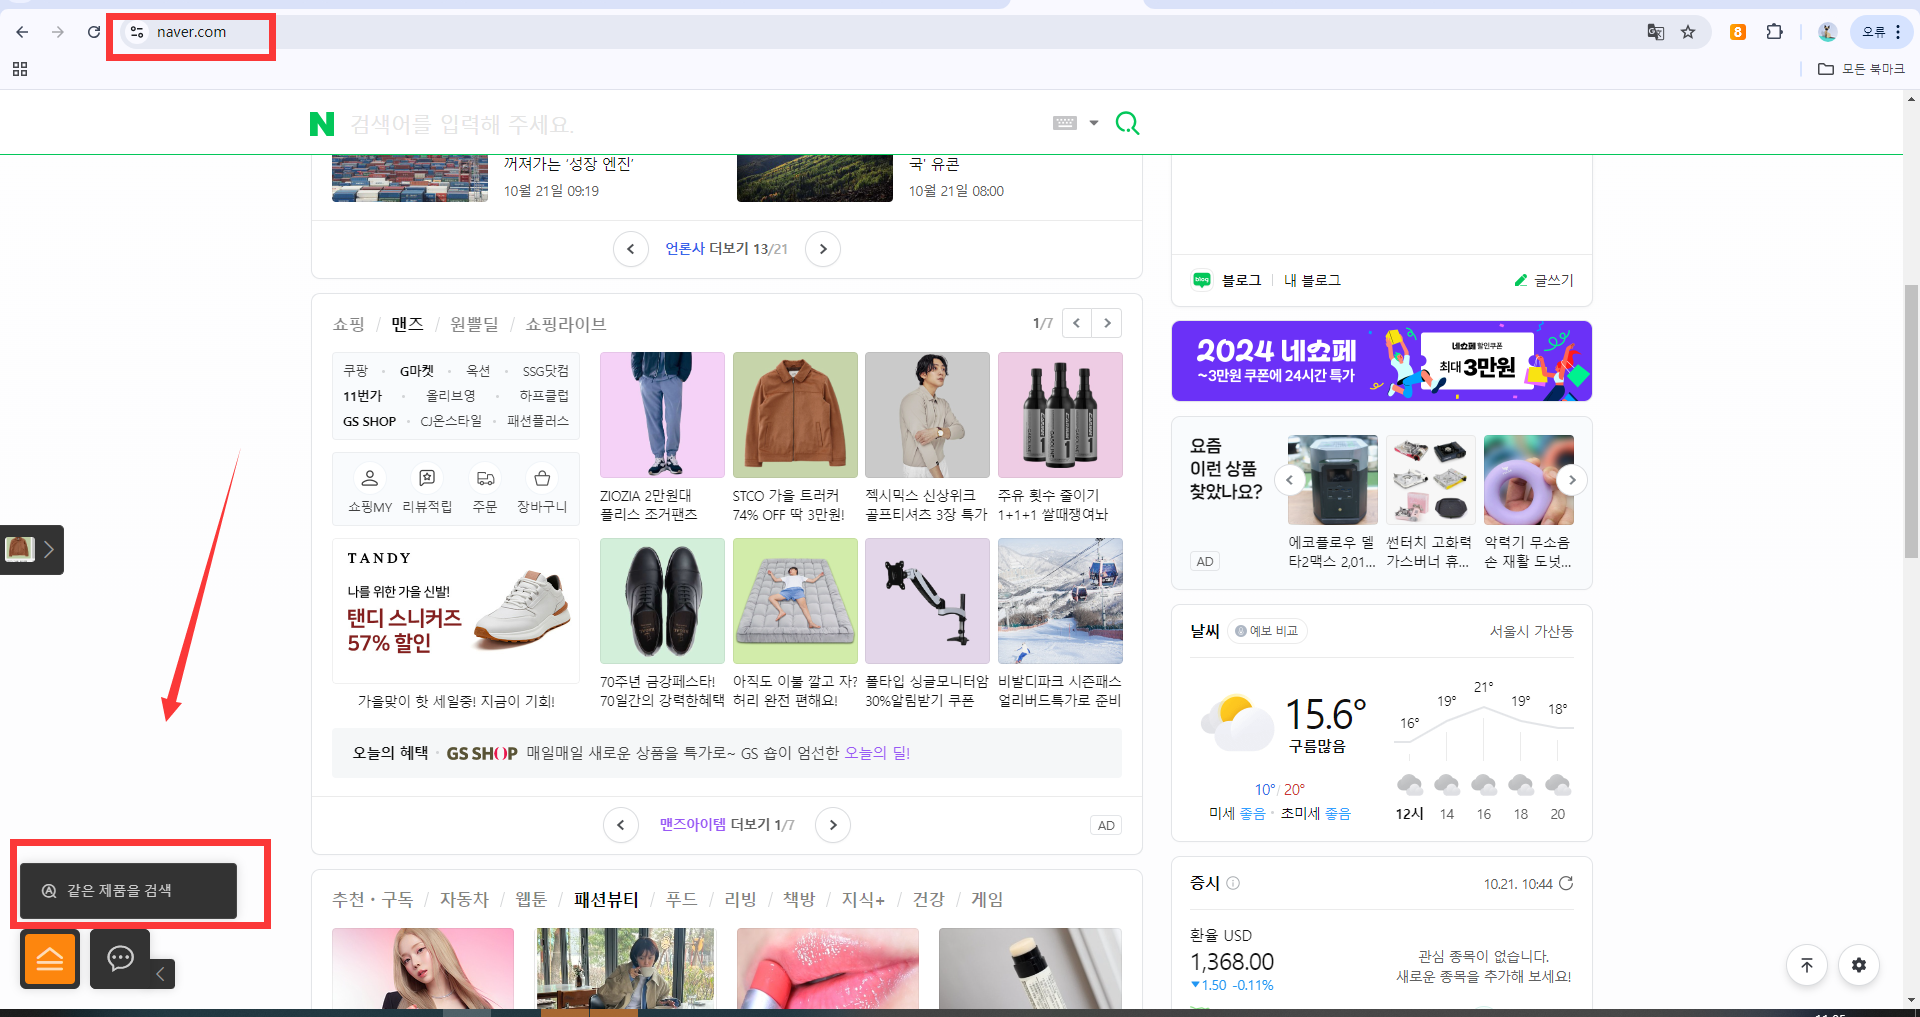Open the 2024 네쇼페 coupon banner
The height and width of the screenshot is (1017, 1920).
[1381, 361]
